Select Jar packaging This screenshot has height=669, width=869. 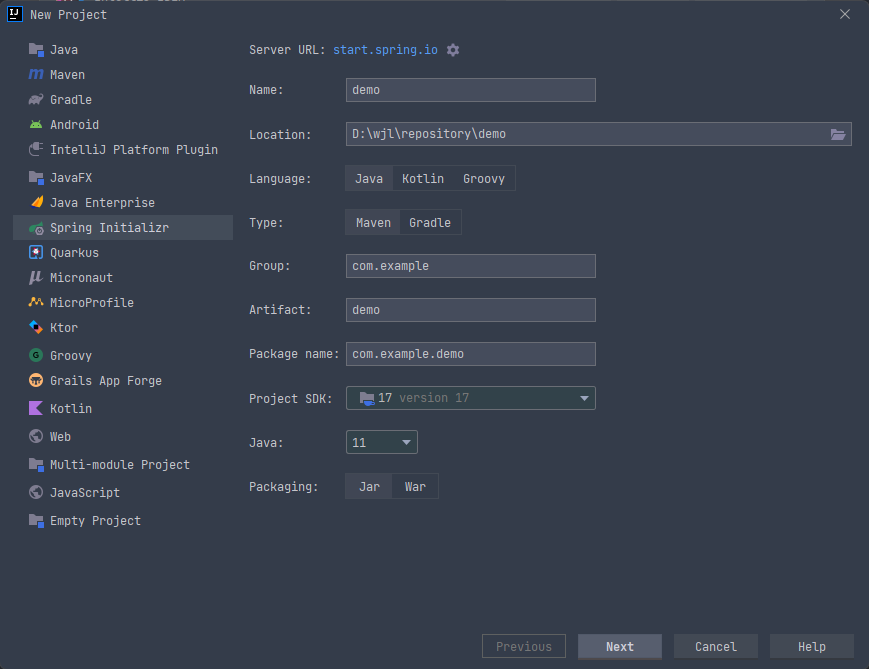(369, 487)
